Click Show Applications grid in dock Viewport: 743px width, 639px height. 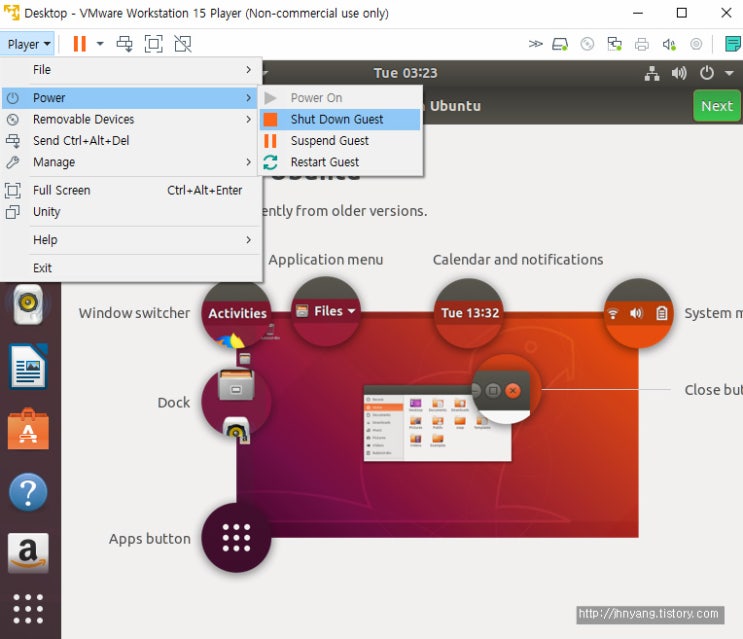tap(28, 609)
